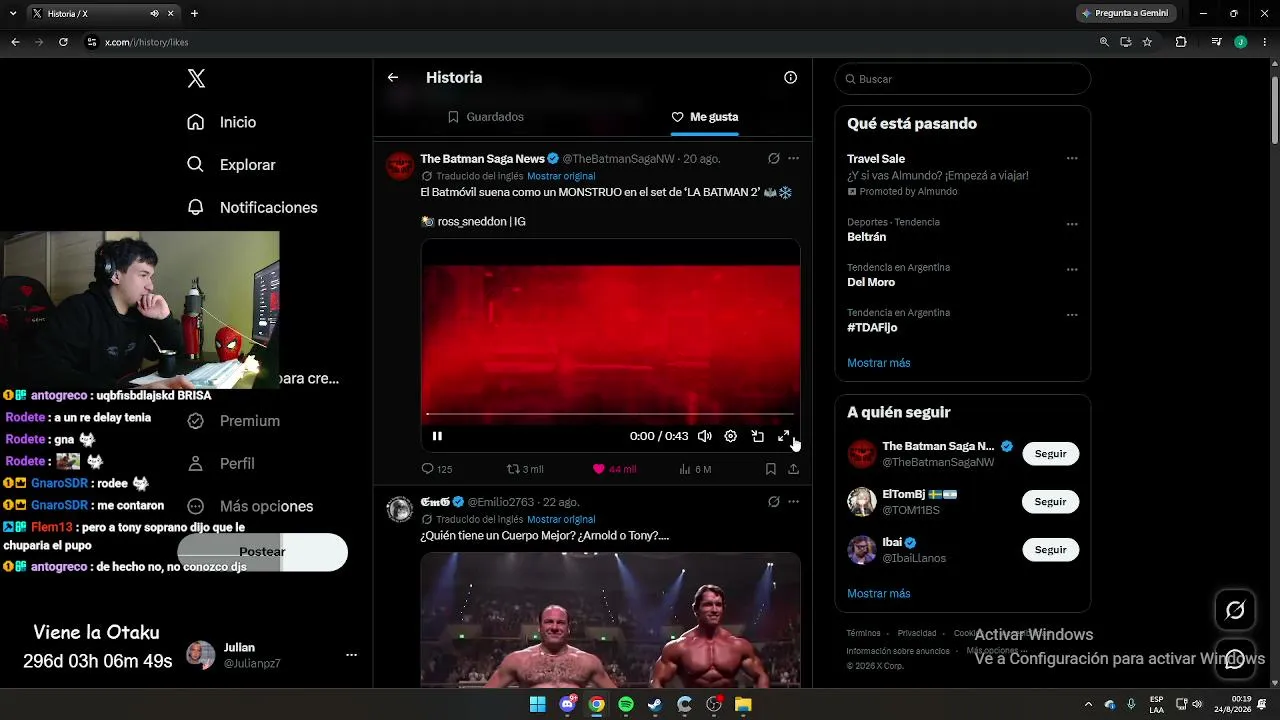Click the X logo home icon
This screenshot has height=720, width=1280.
pyautogui.click(x=196, y=79)
